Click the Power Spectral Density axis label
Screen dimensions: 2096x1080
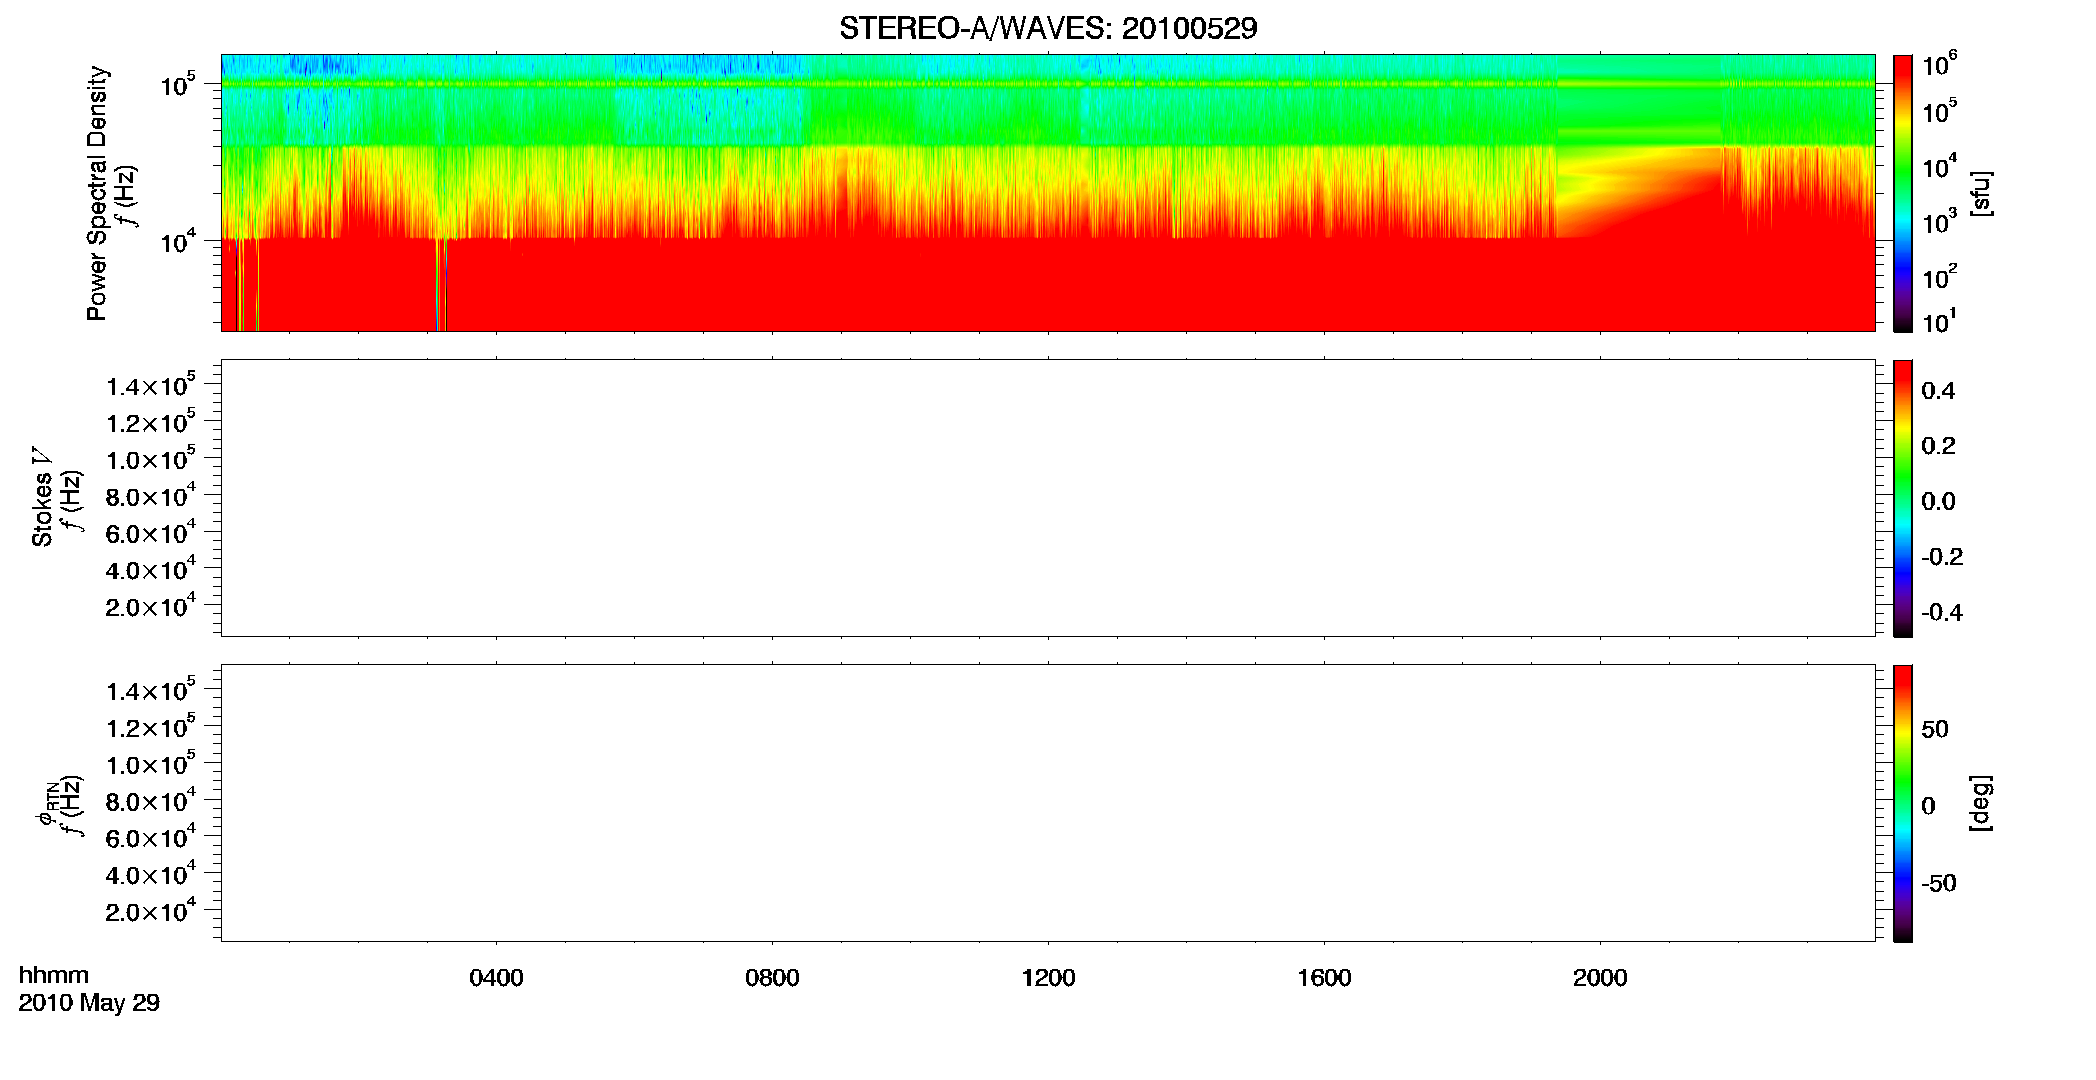[96, 193]
